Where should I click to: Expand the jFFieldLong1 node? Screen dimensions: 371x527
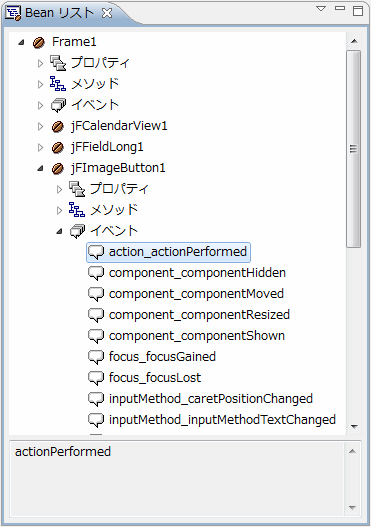(x=41, y=148)
